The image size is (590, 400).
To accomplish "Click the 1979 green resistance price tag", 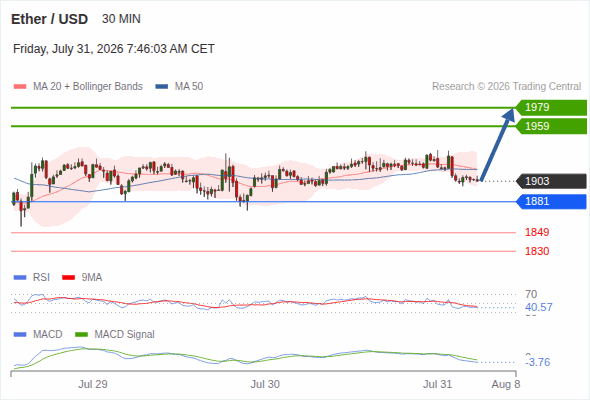I will pos(551,108).
